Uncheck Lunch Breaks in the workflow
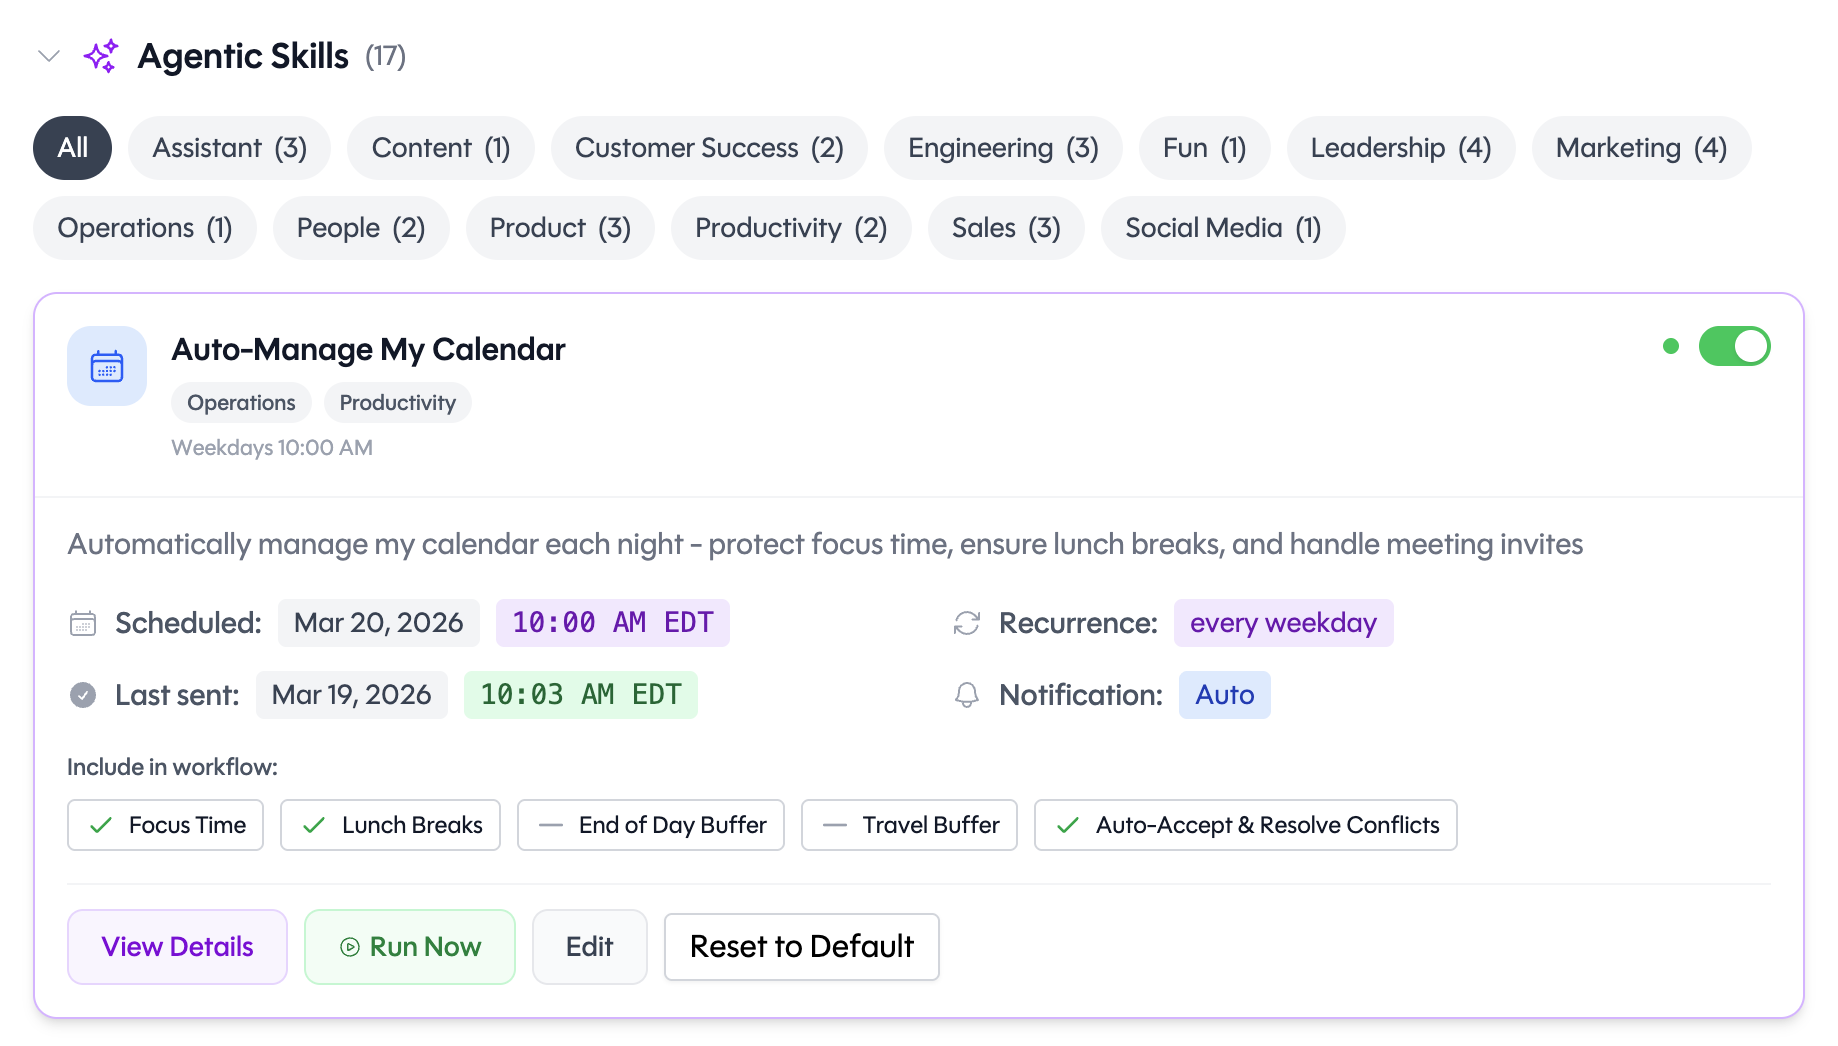 pos(390,825)
